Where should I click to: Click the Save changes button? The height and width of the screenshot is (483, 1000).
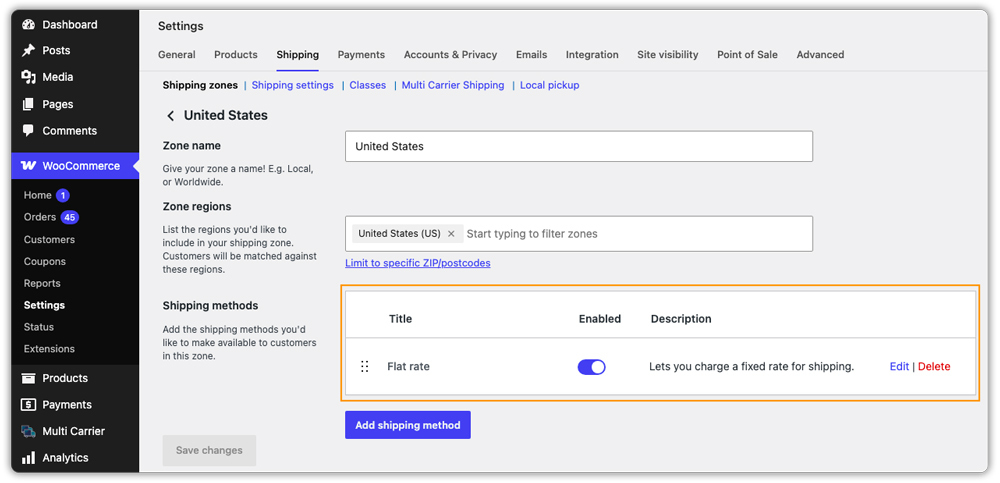coord(209,450)
